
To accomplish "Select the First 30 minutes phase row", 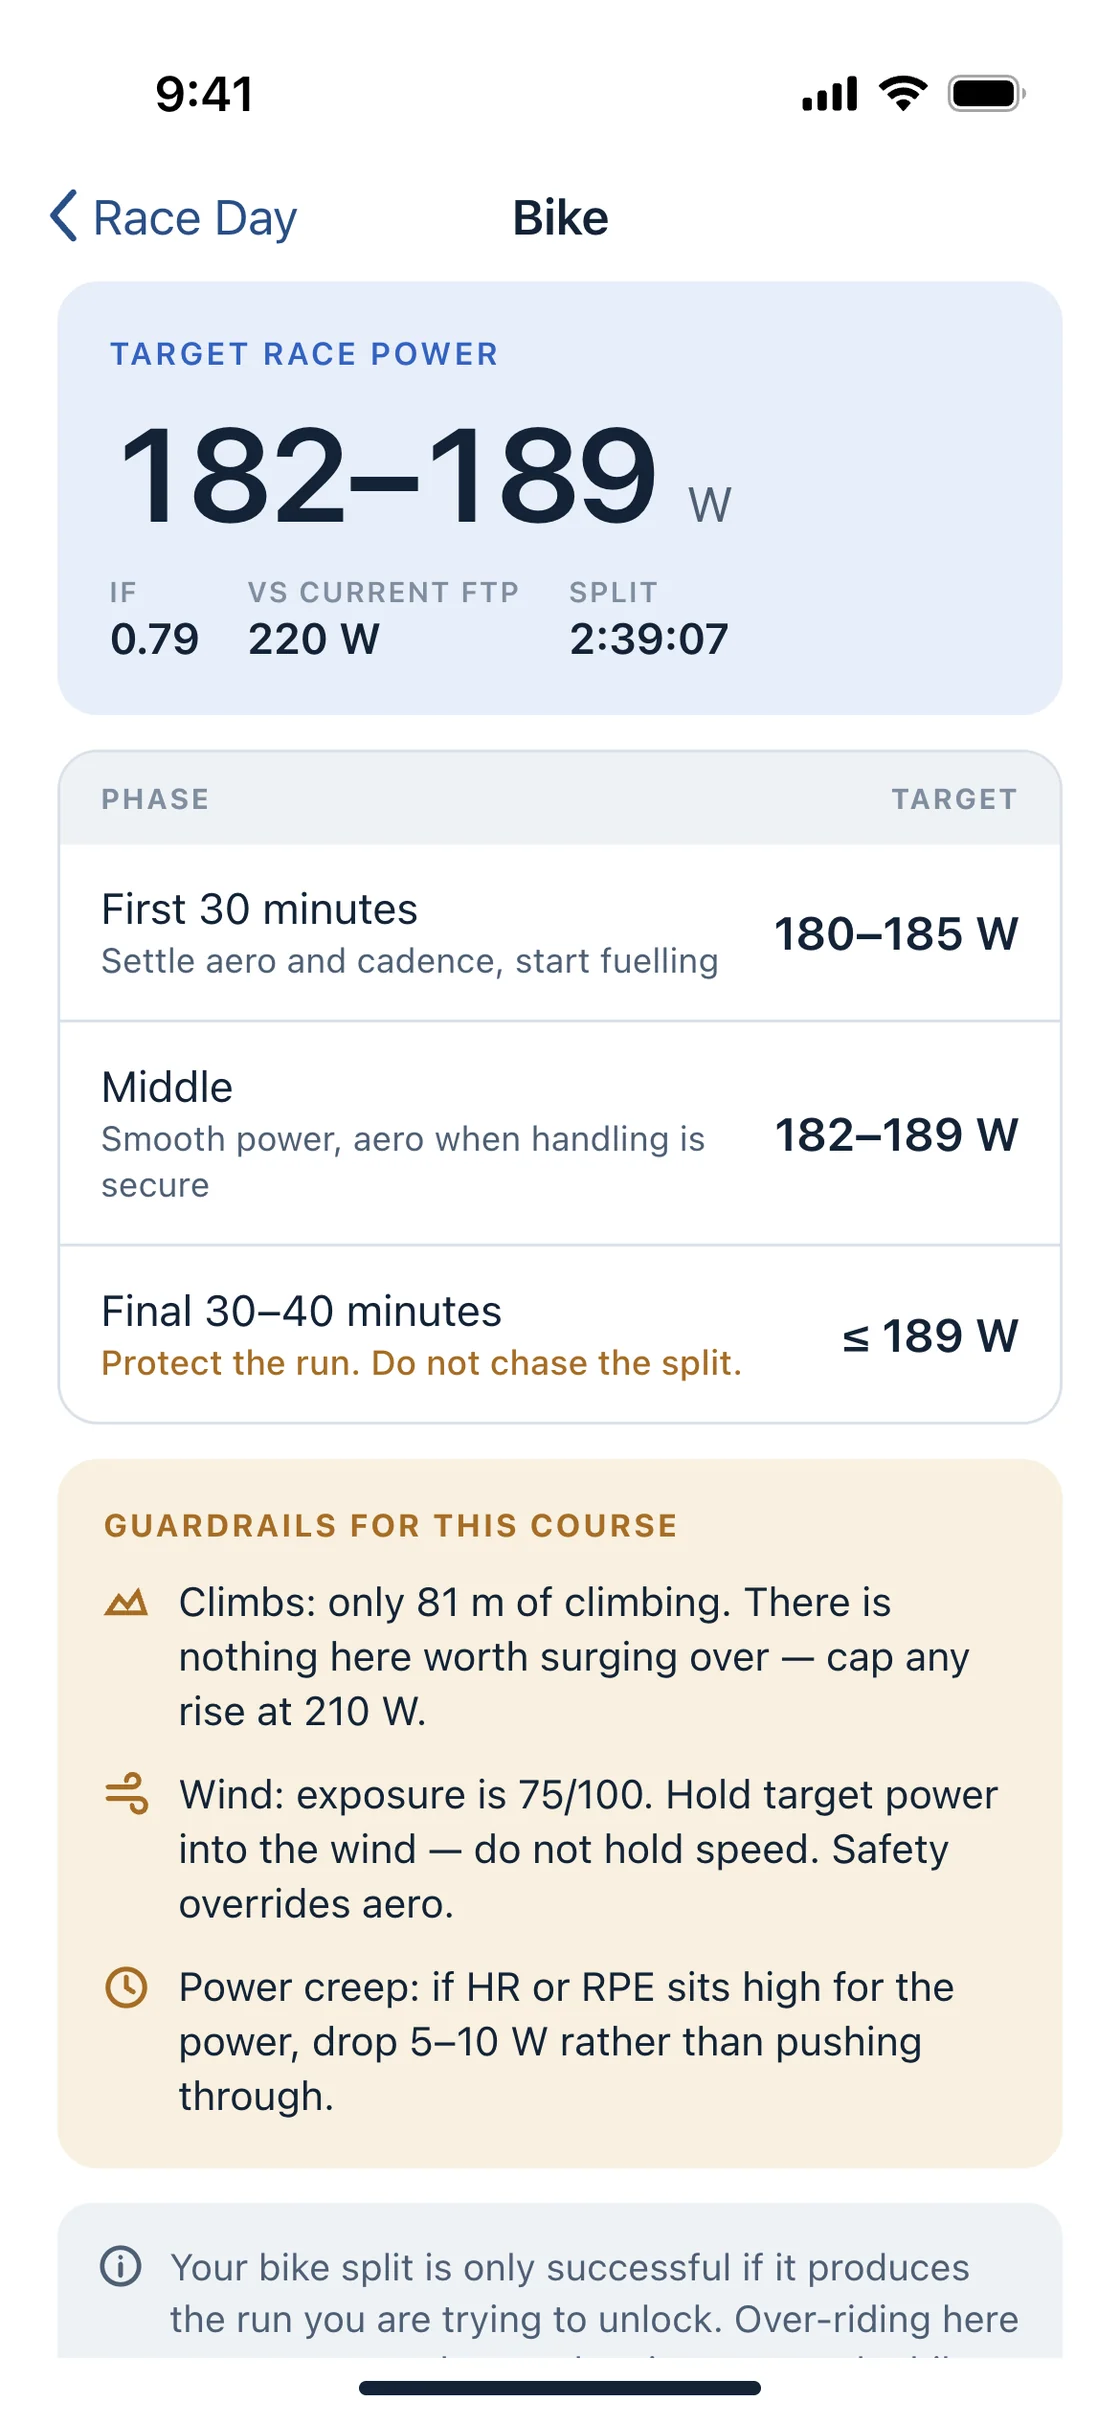I will [560, 933].
